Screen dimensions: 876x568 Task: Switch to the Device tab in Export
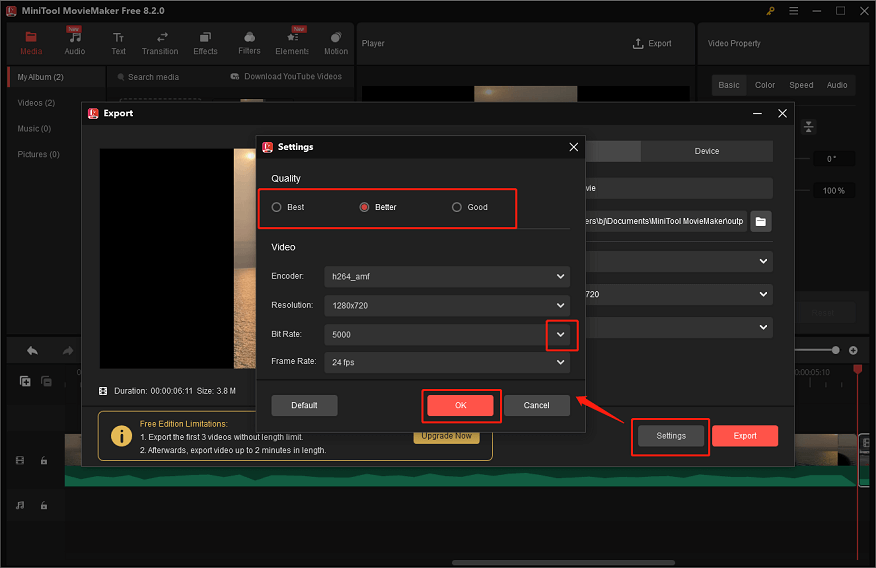click(x=707, y=151)
